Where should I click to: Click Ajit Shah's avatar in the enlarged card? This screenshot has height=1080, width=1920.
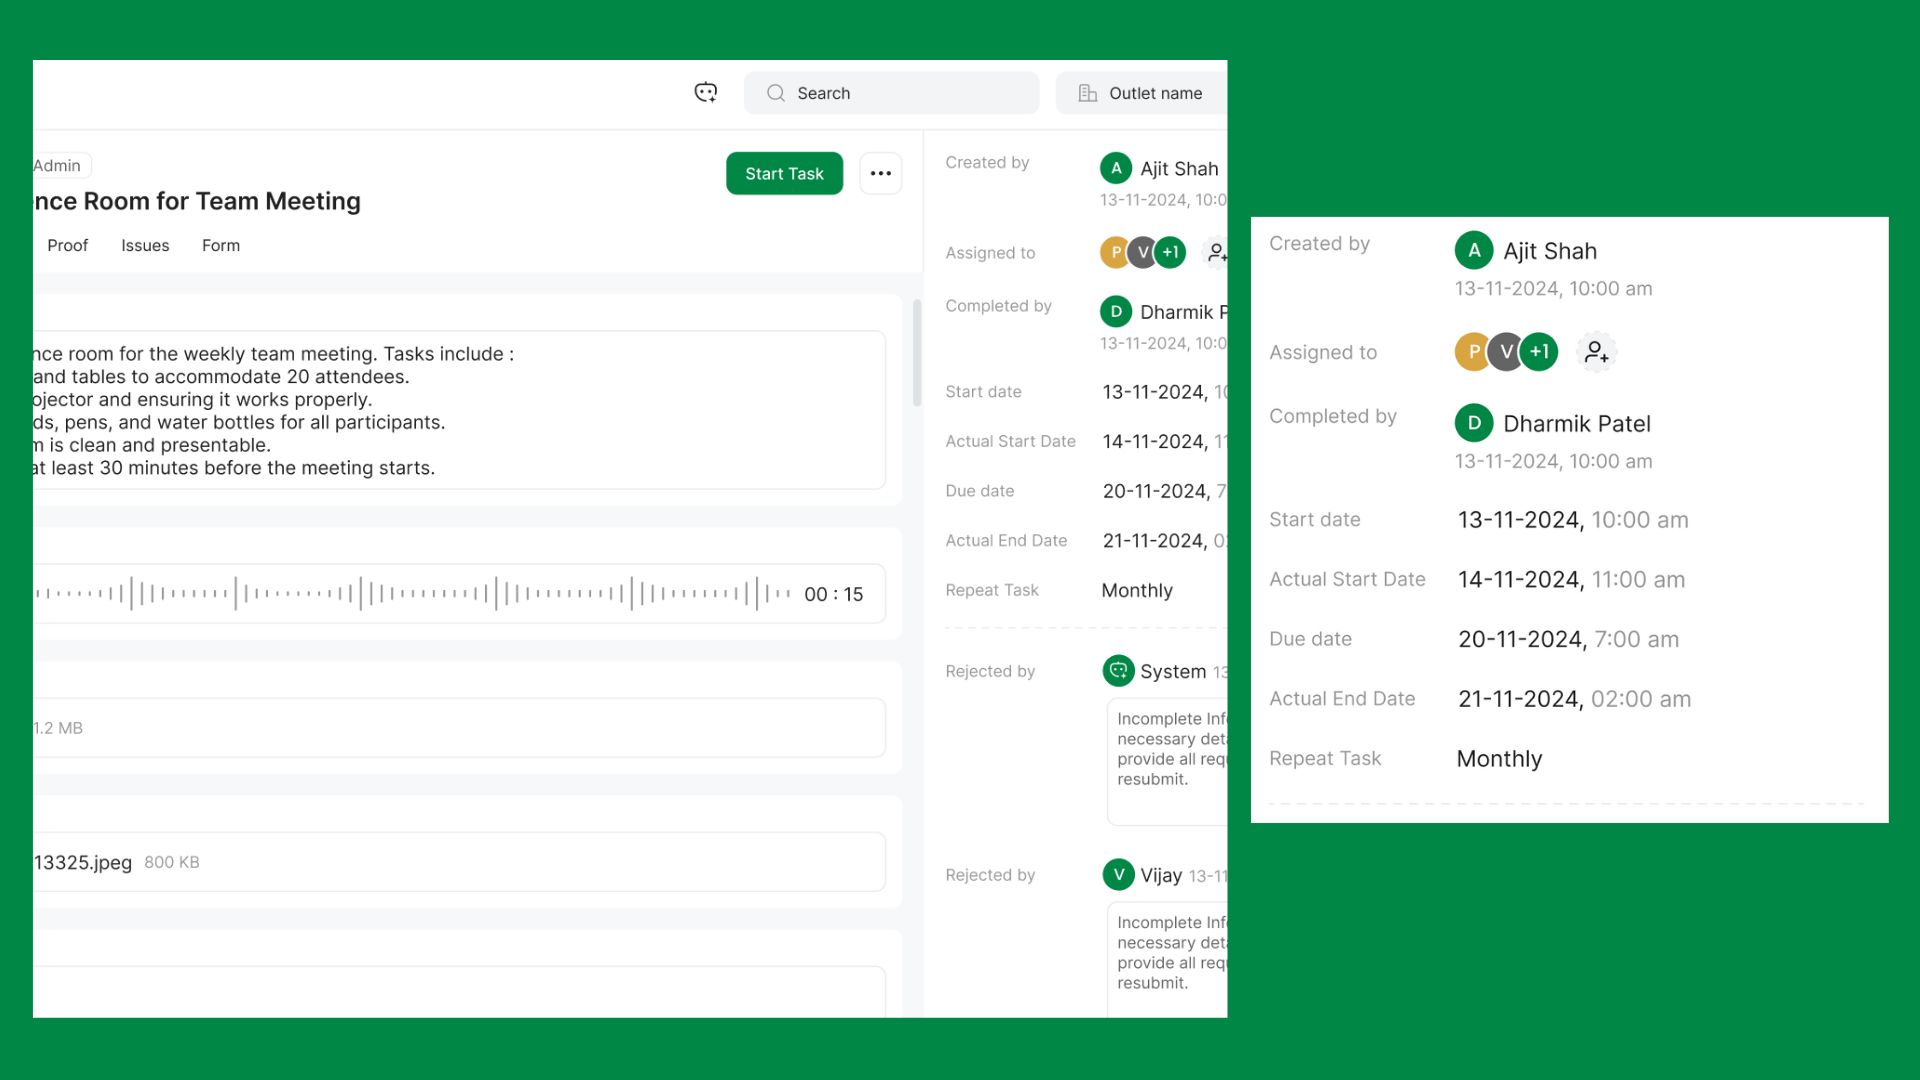1473,251
